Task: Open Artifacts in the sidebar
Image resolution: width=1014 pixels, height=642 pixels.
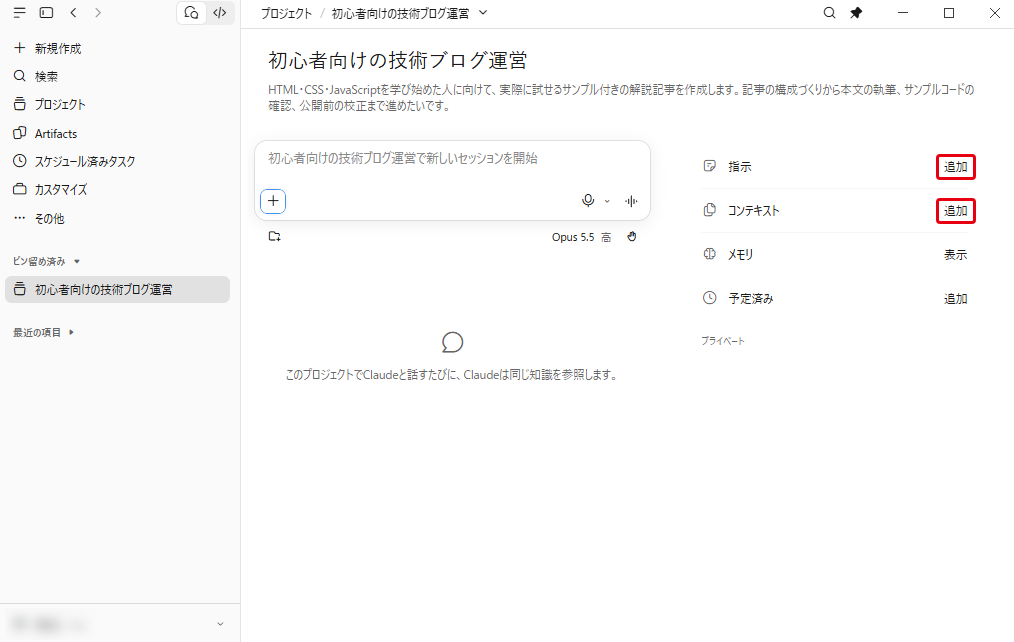Action: (120, 133)
